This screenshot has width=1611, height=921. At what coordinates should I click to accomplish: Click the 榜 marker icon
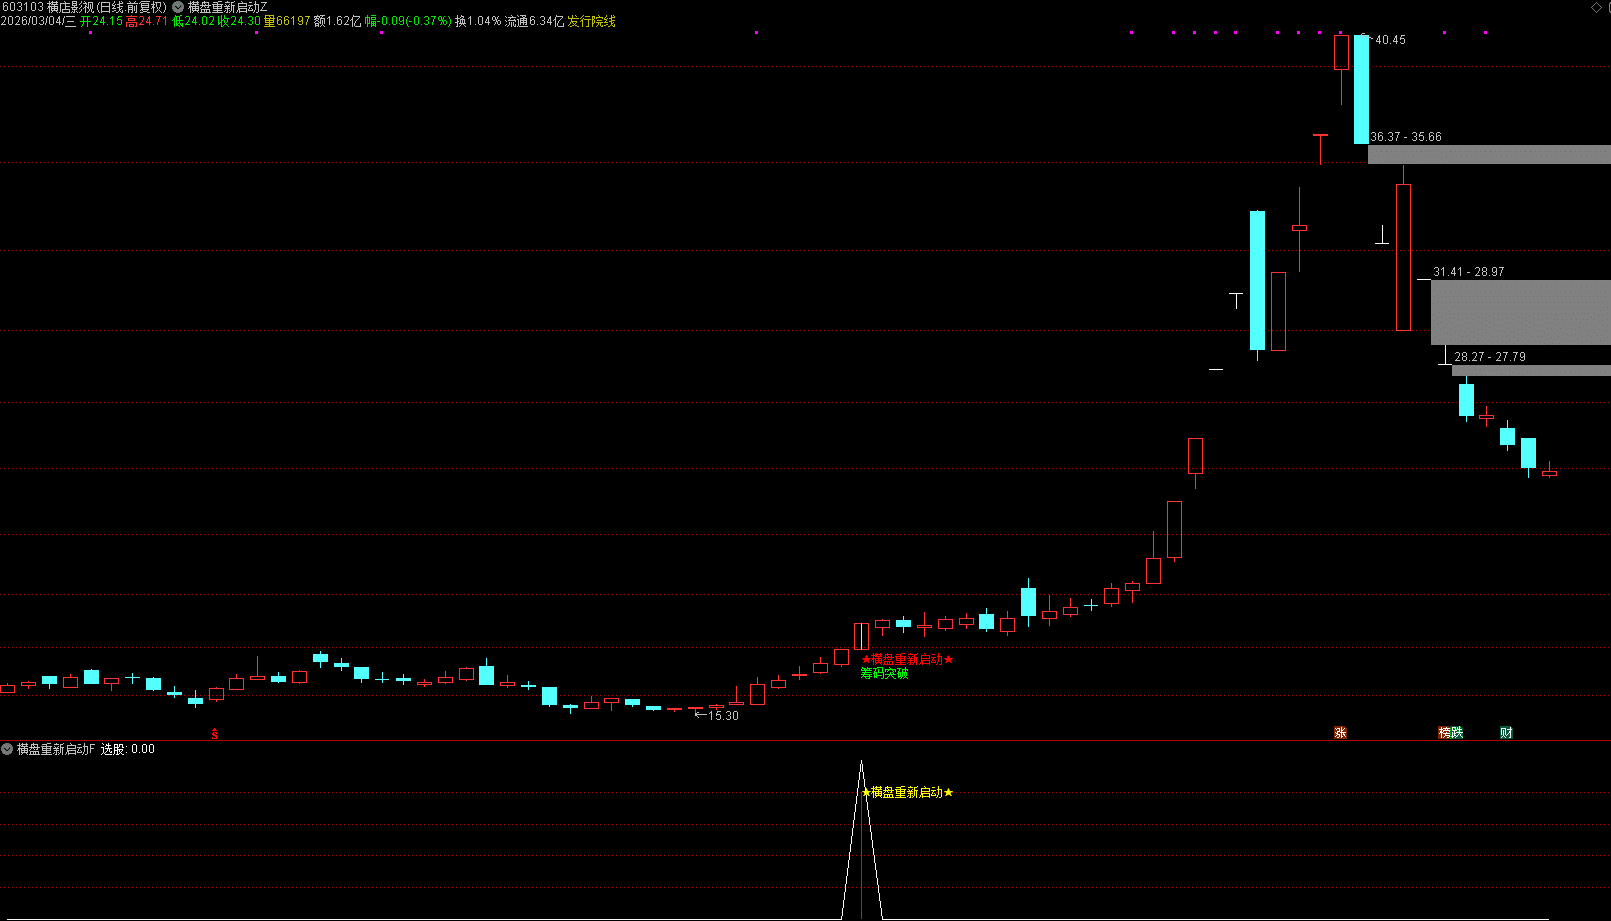[1444, 733]
